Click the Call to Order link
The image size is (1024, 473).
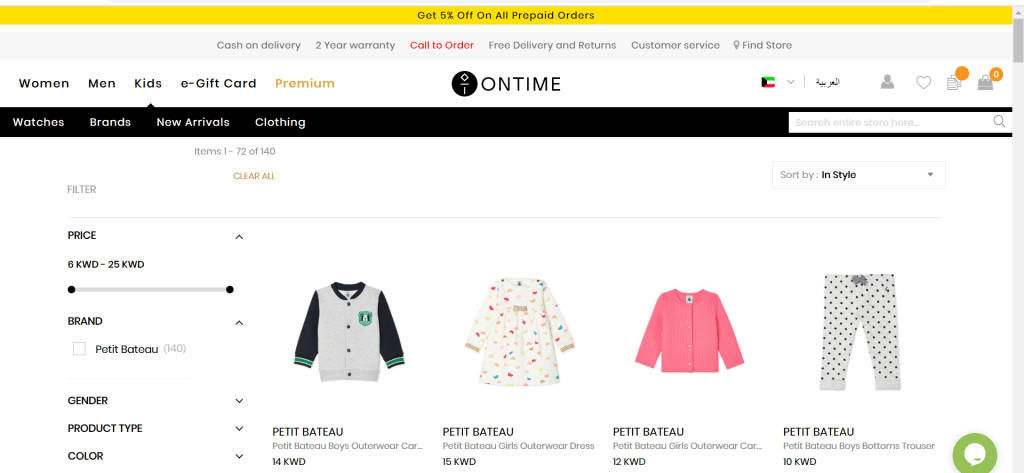pos(442,45)
